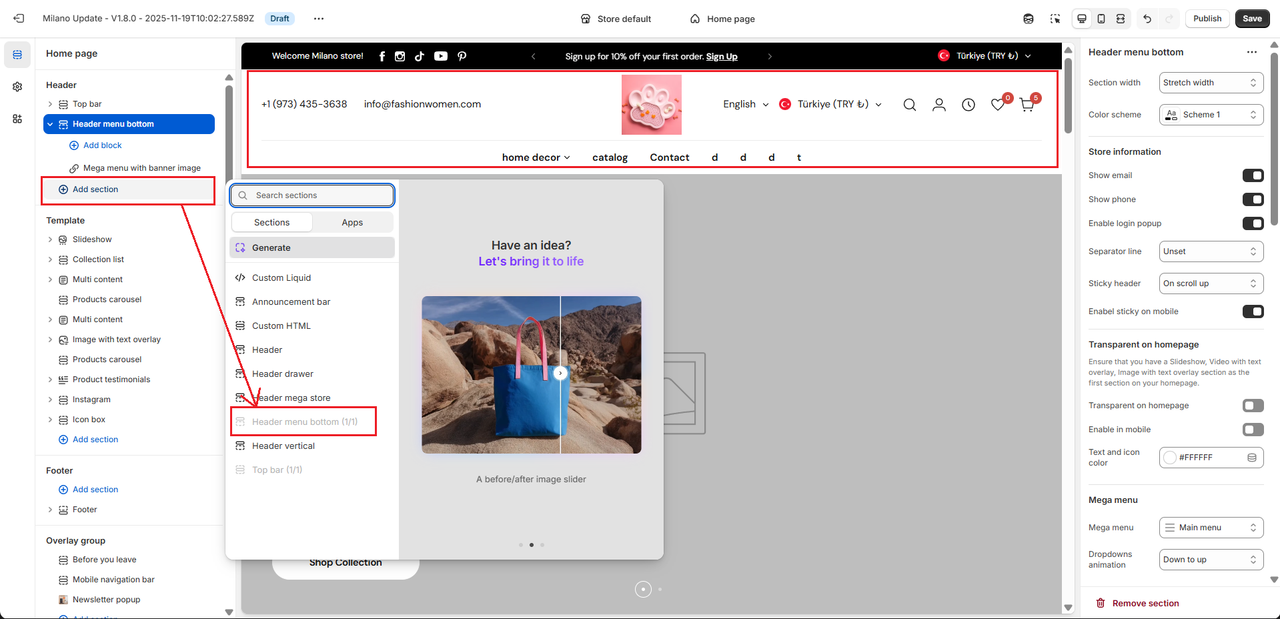Image resolution: width=1280 pixels, height=619 pixels.
Task: Select Announcement bar from section list
Action: tap(312, 302)
